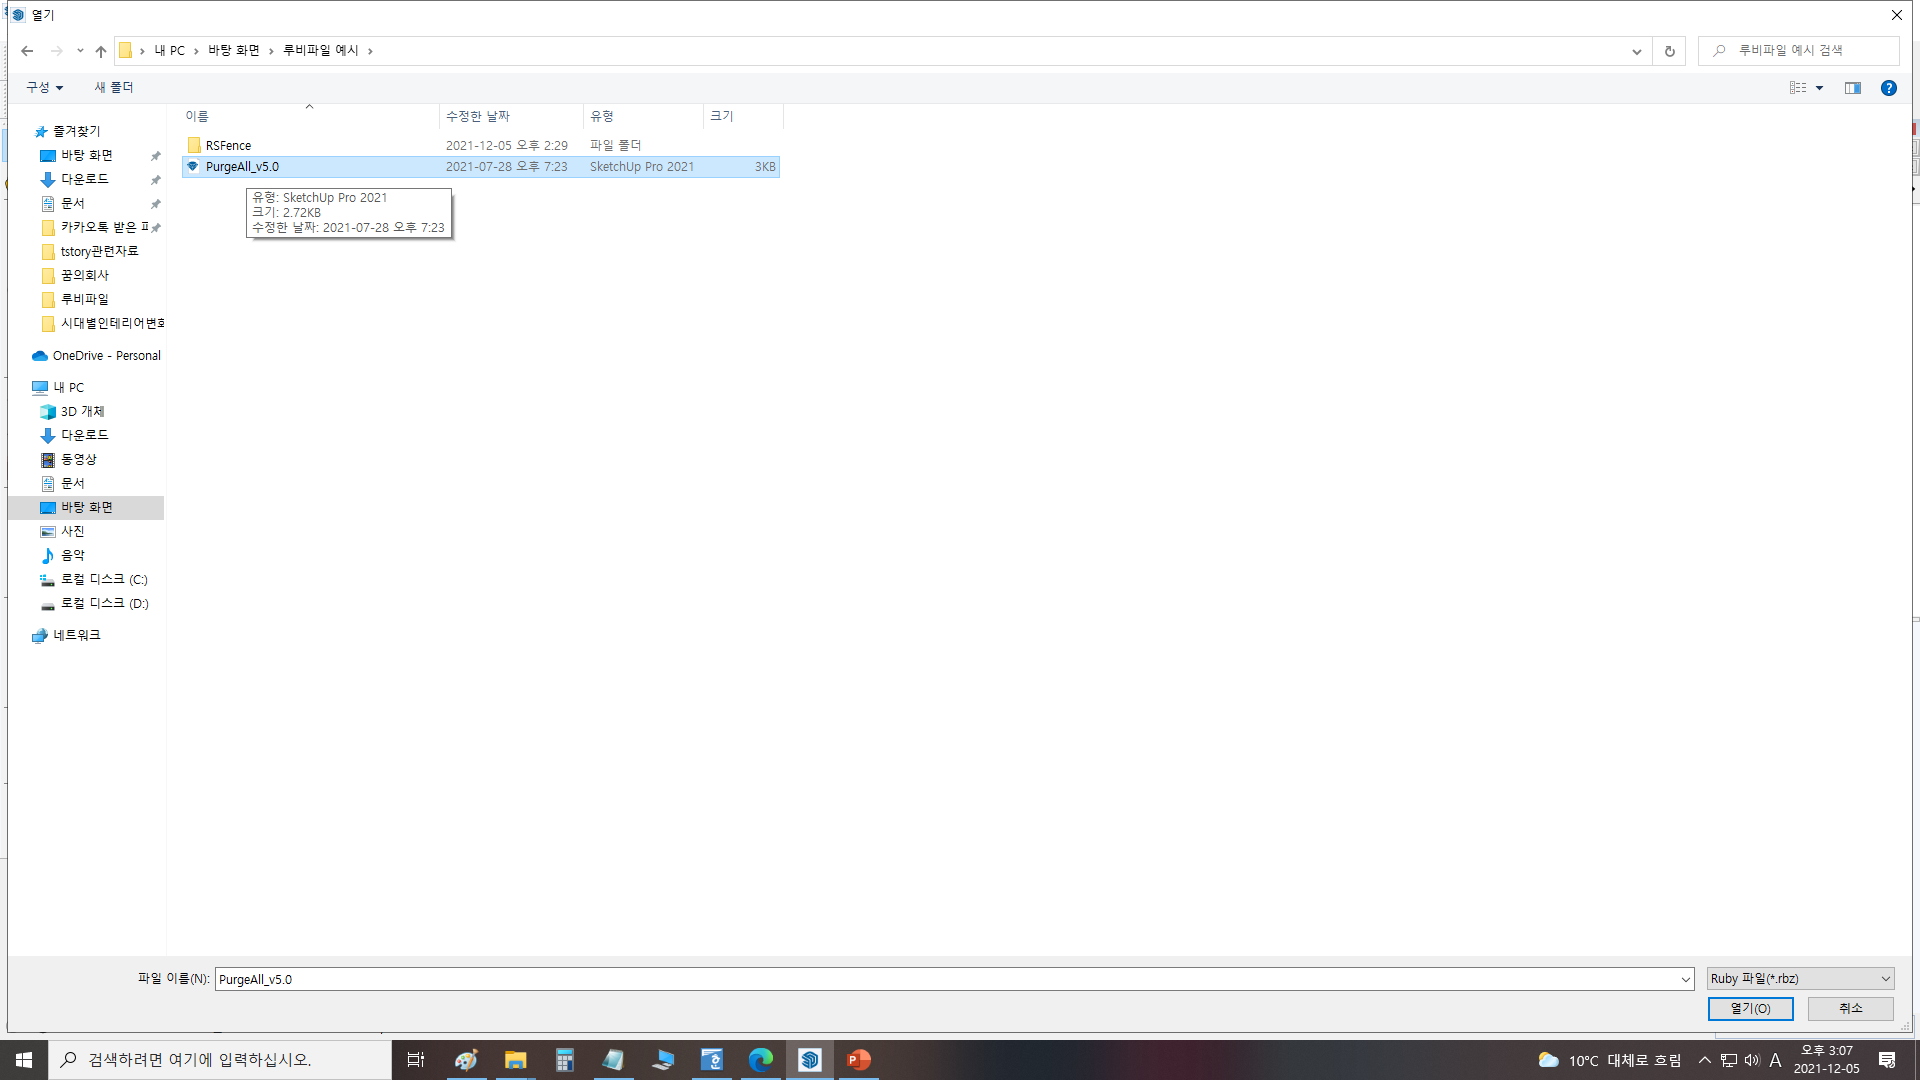
Task: Expand the address bar history dropdown
Action: [x=1636, y=51]
